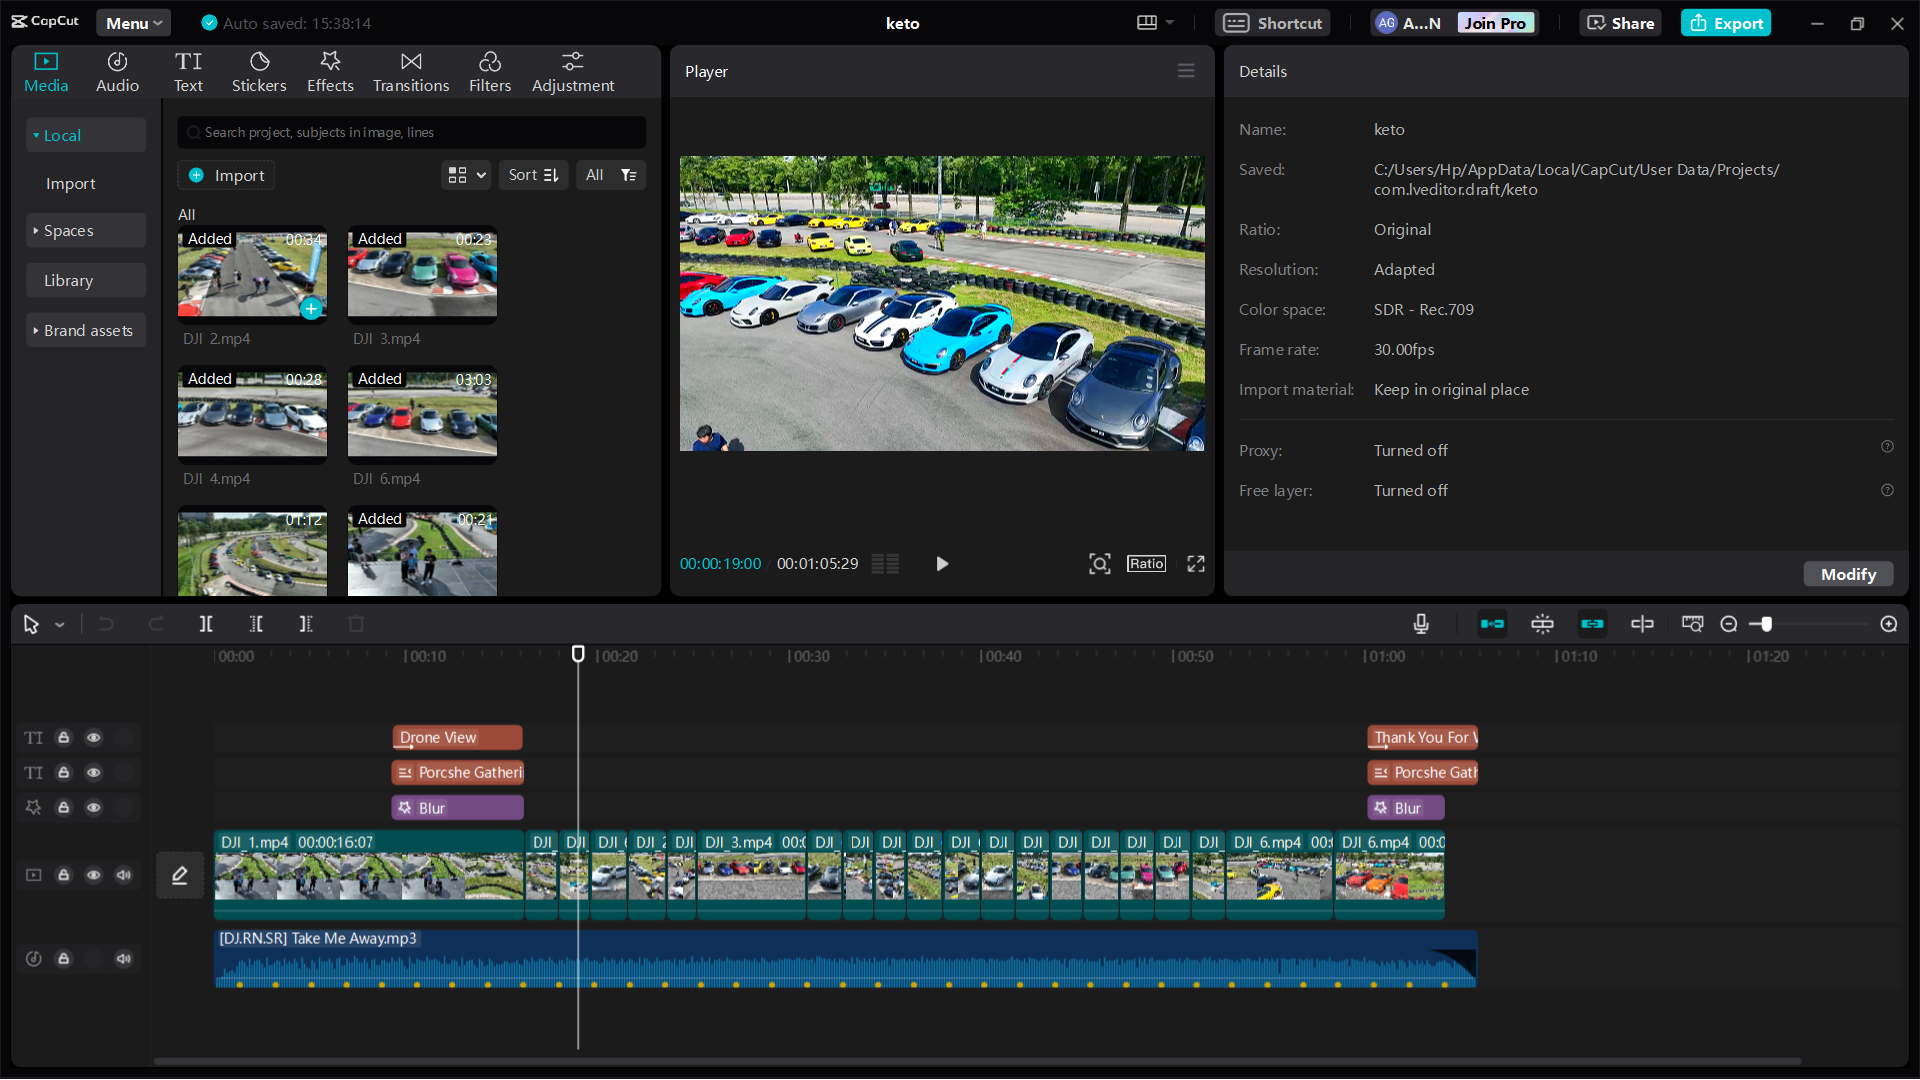This screenshot has height=1080, width=1920.
Task: Click the timeline zoom-in plus icon
Action: tap(1889, 624)
